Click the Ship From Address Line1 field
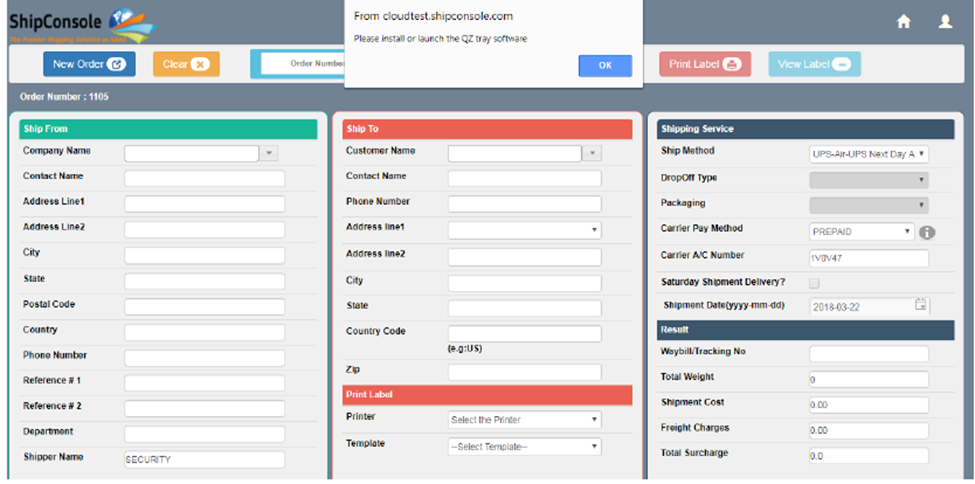 click(x=205, y=204)
